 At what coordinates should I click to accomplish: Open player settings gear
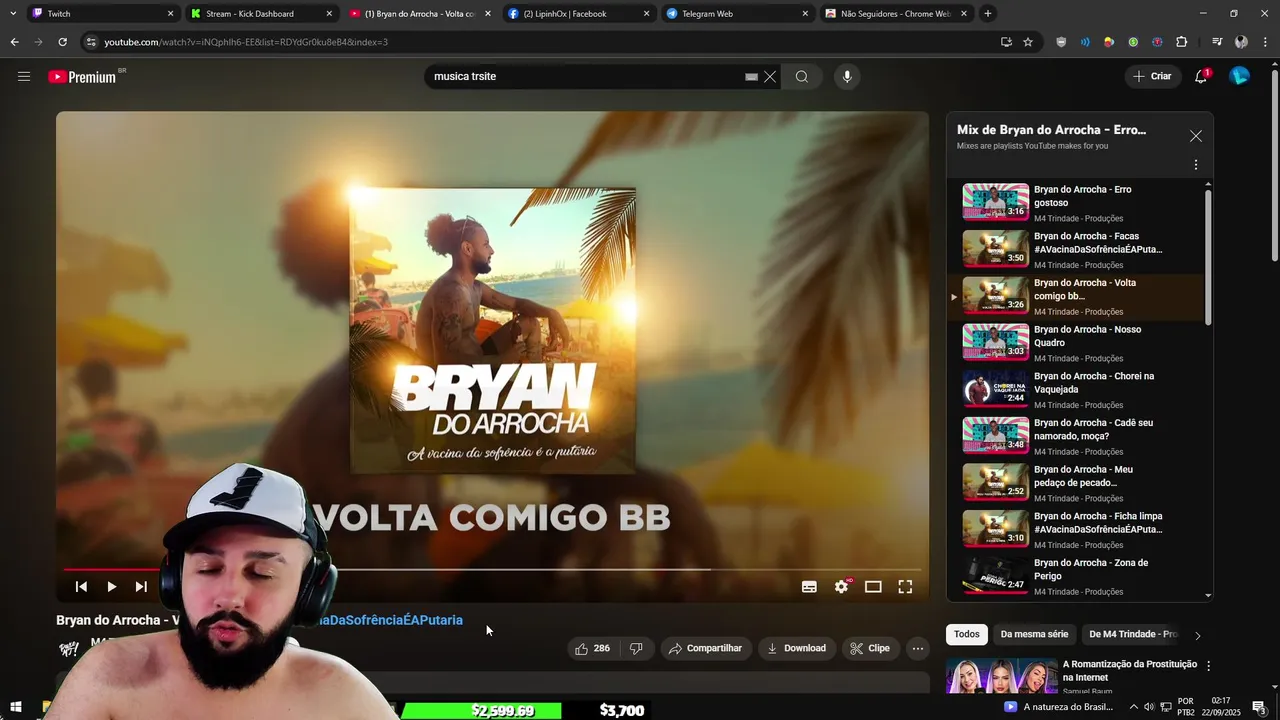[841, 587]
